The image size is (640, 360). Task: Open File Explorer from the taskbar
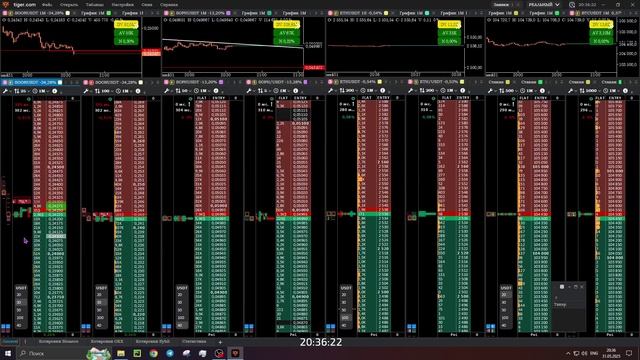point(121,353)
